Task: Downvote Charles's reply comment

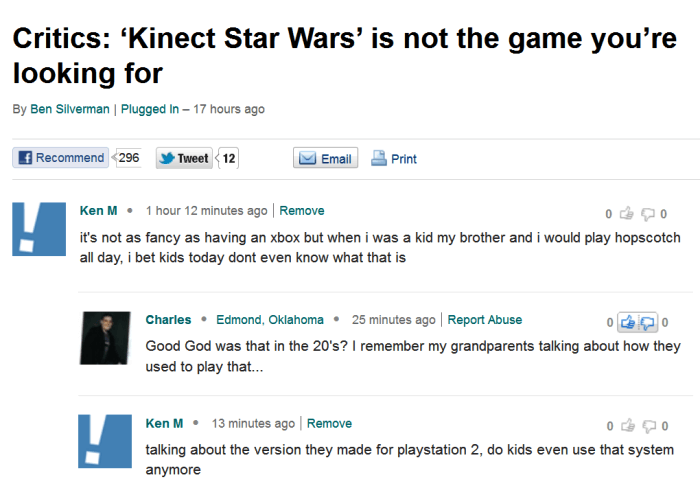Action: click(x=648, y=322)
